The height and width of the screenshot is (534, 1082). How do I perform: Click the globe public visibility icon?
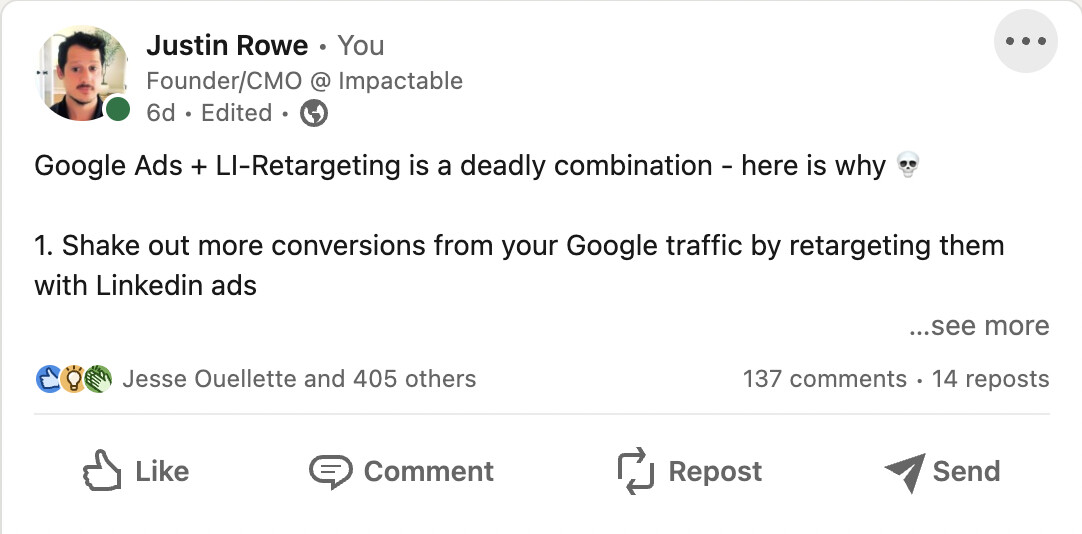click(x=314, y=113)
